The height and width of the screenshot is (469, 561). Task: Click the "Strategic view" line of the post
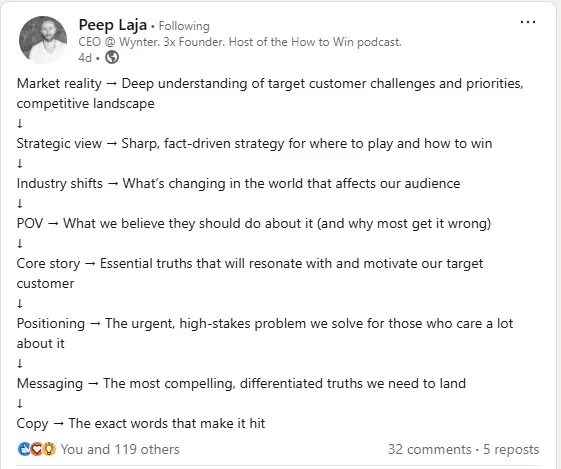254,143
